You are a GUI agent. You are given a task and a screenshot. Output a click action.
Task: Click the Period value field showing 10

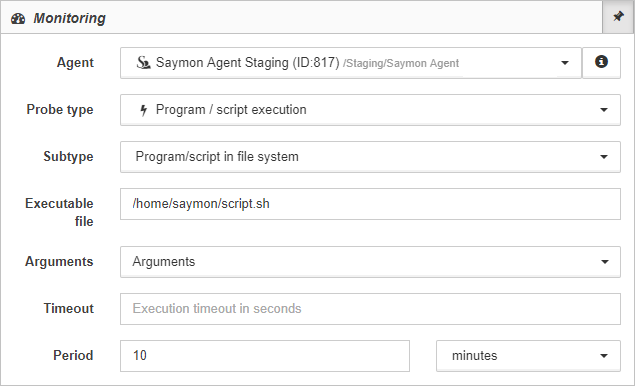click(x=265, y=356)
